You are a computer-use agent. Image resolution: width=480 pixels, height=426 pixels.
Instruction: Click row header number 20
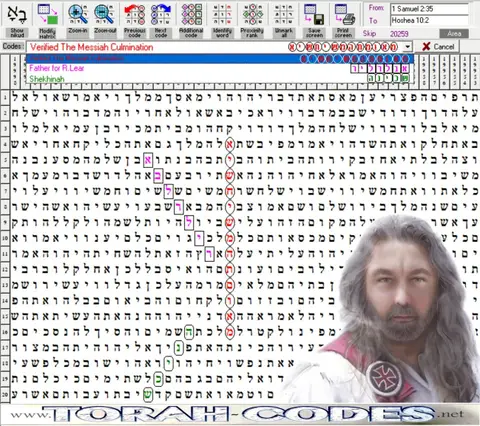[x=5, y=395]
